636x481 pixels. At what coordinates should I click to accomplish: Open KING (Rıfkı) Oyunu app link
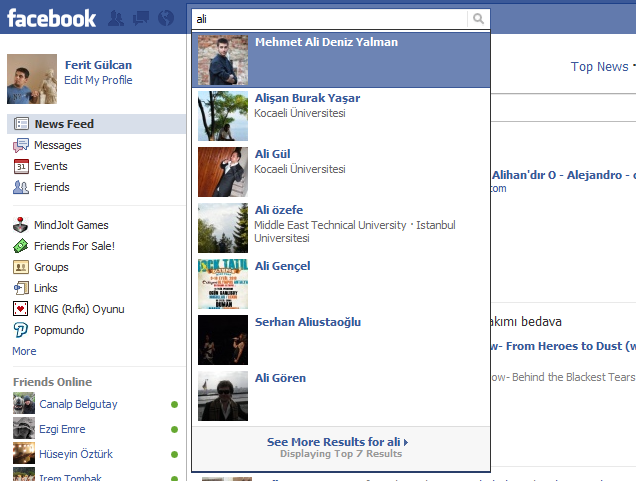pos(79,309)
